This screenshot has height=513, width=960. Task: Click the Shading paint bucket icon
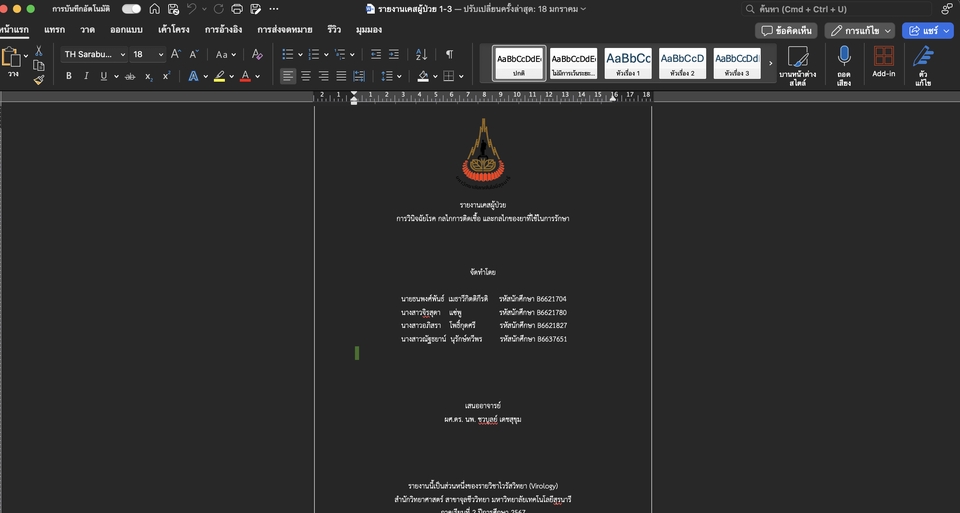pos(423,76)
